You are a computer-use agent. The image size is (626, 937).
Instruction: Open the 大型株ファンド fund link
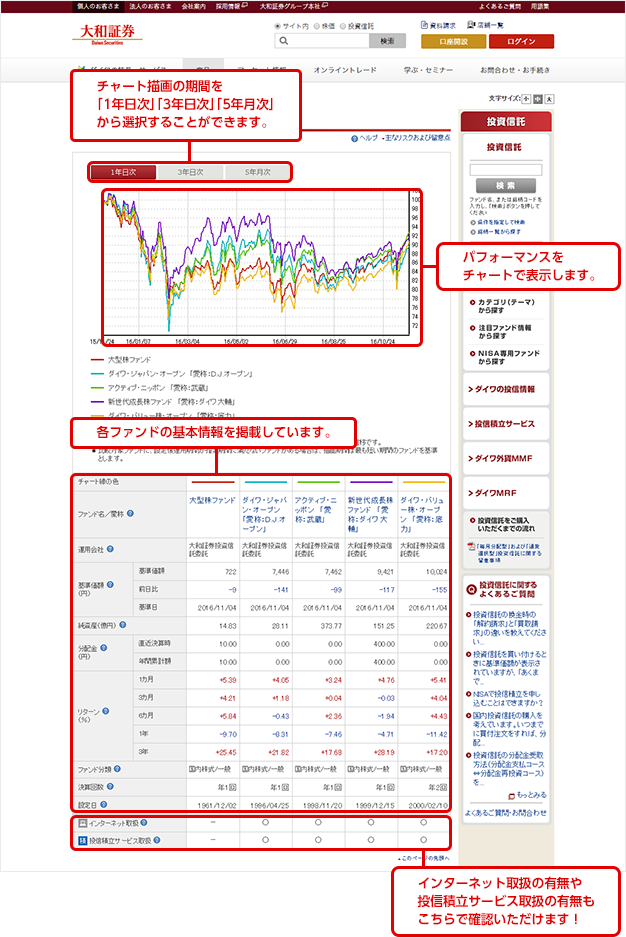[212, 500]
